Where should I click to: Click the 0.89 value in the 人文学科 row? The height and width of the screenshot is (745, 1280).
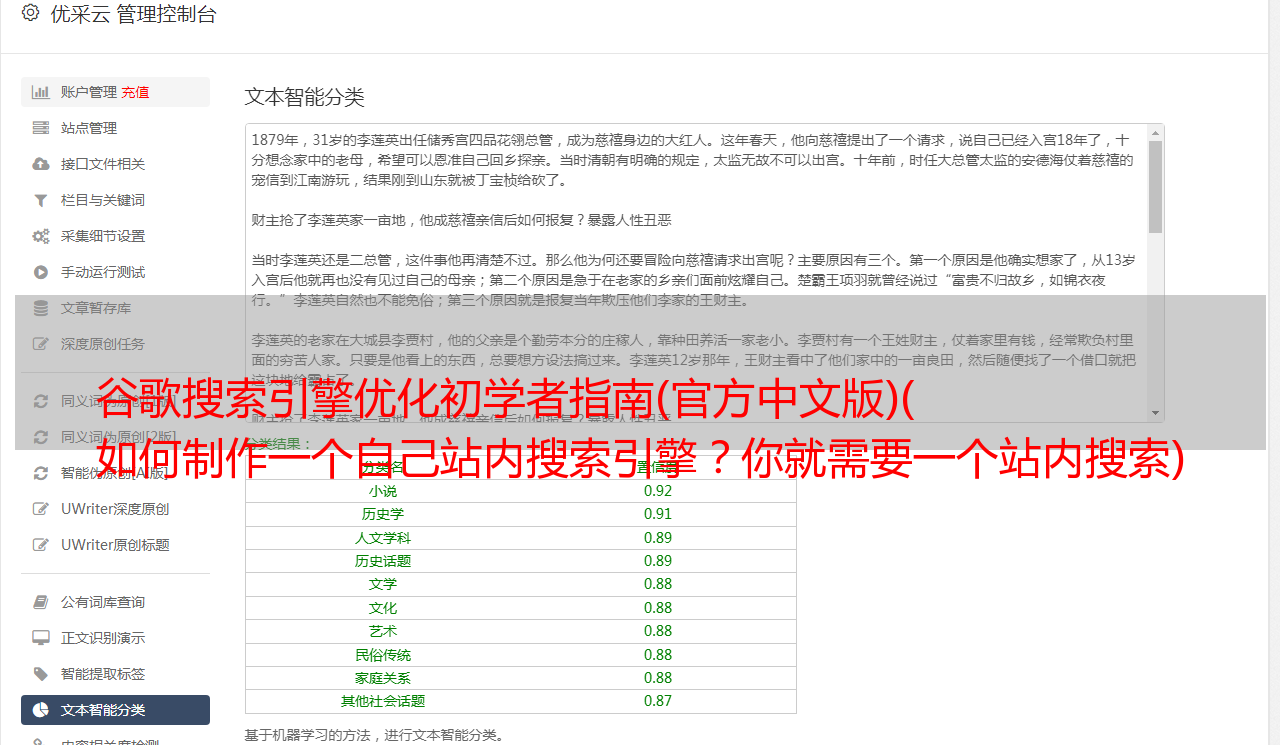pos(658,538)
